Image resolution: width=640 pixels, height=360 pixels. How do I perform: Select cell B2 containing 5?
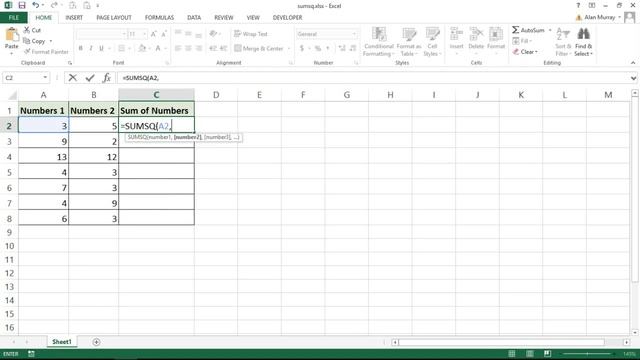tap(93, 126)
